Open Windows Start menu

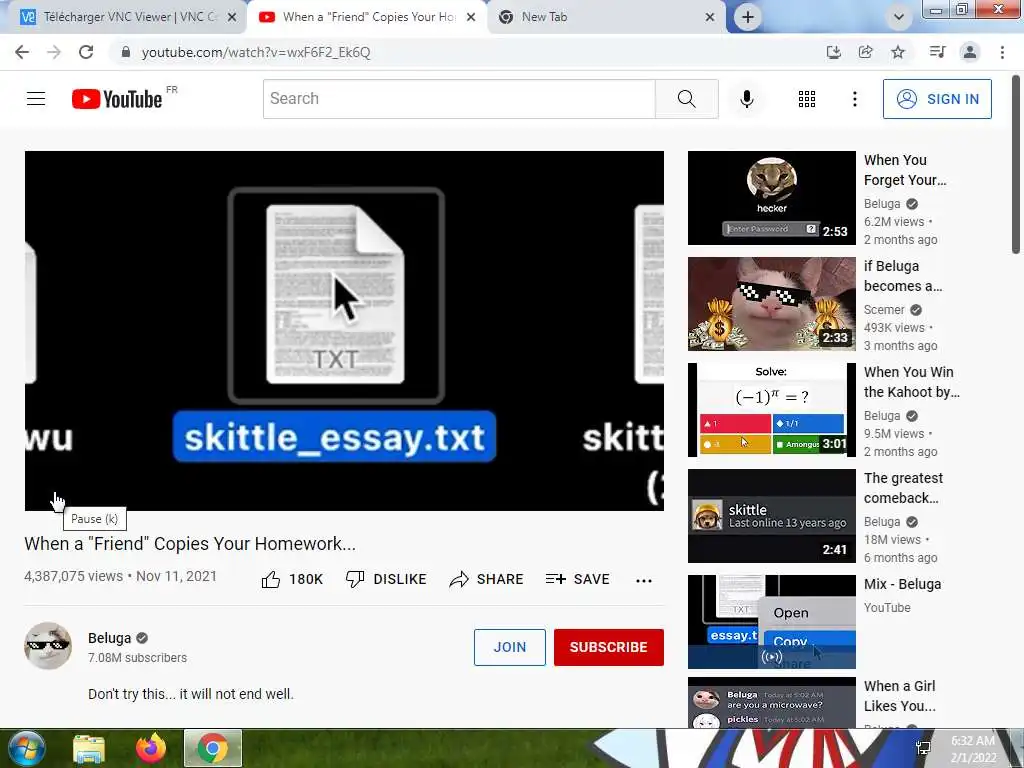click(25, 748)
